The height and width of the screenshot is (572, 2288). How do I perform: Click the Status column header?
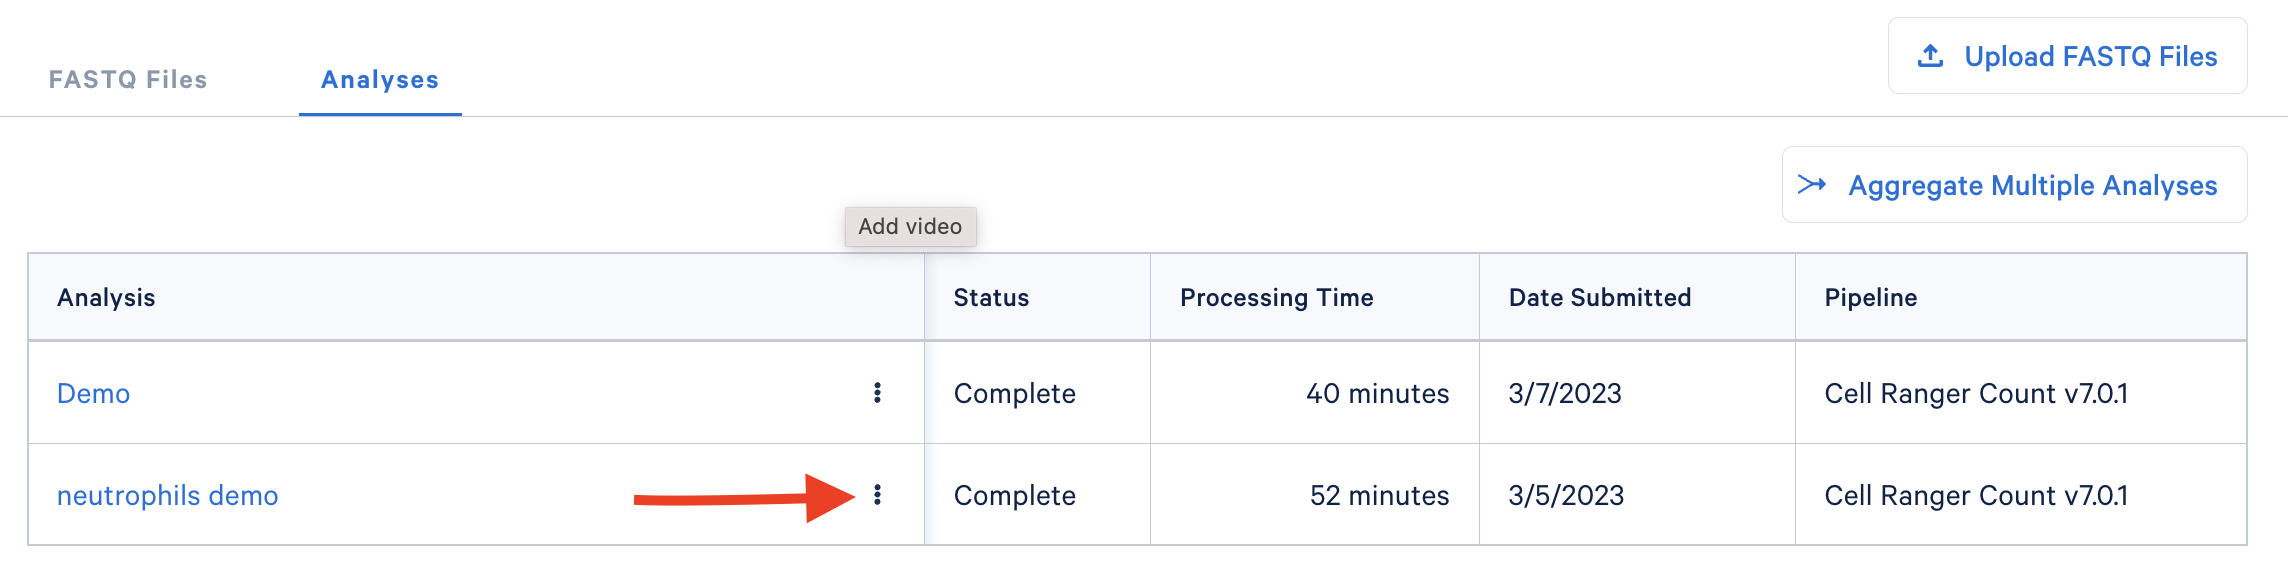pos(991,298)
